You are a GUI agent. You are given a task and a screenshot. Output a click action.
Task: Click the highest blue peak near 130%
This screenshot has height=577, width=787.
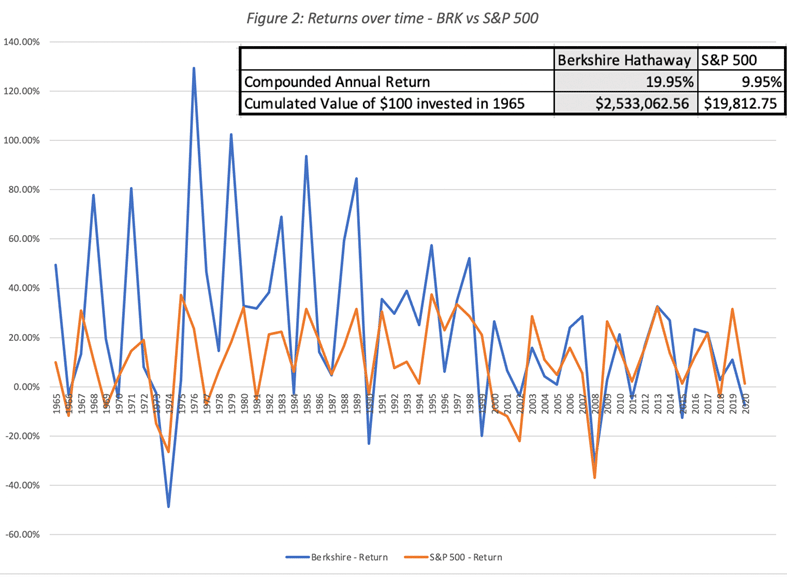193,68
